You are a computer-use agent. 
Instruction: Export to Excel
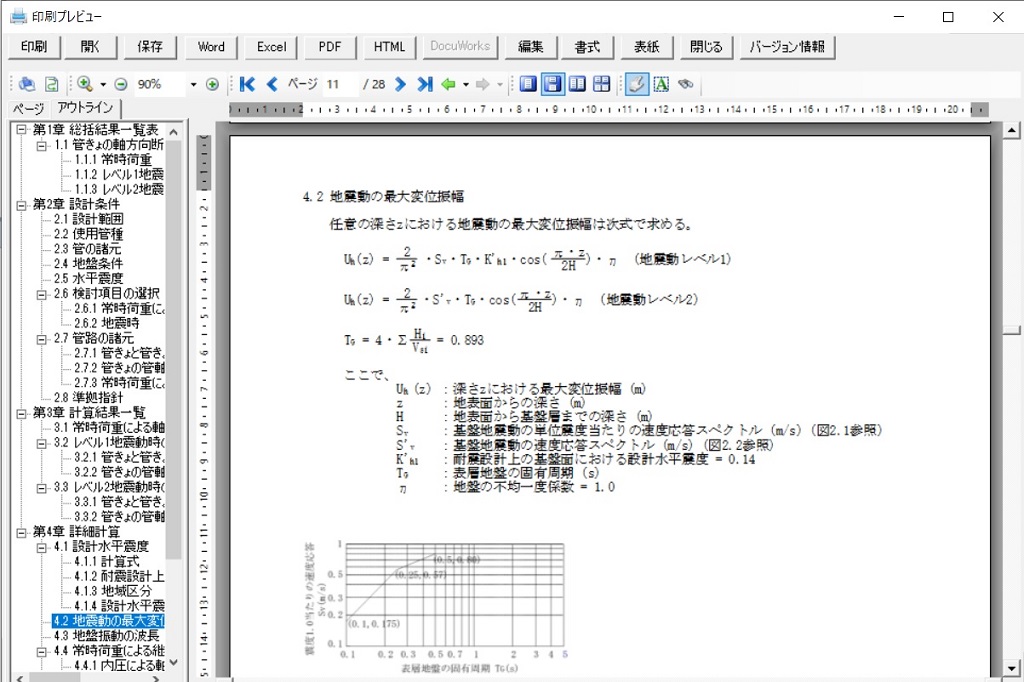(x=271, y=47)
